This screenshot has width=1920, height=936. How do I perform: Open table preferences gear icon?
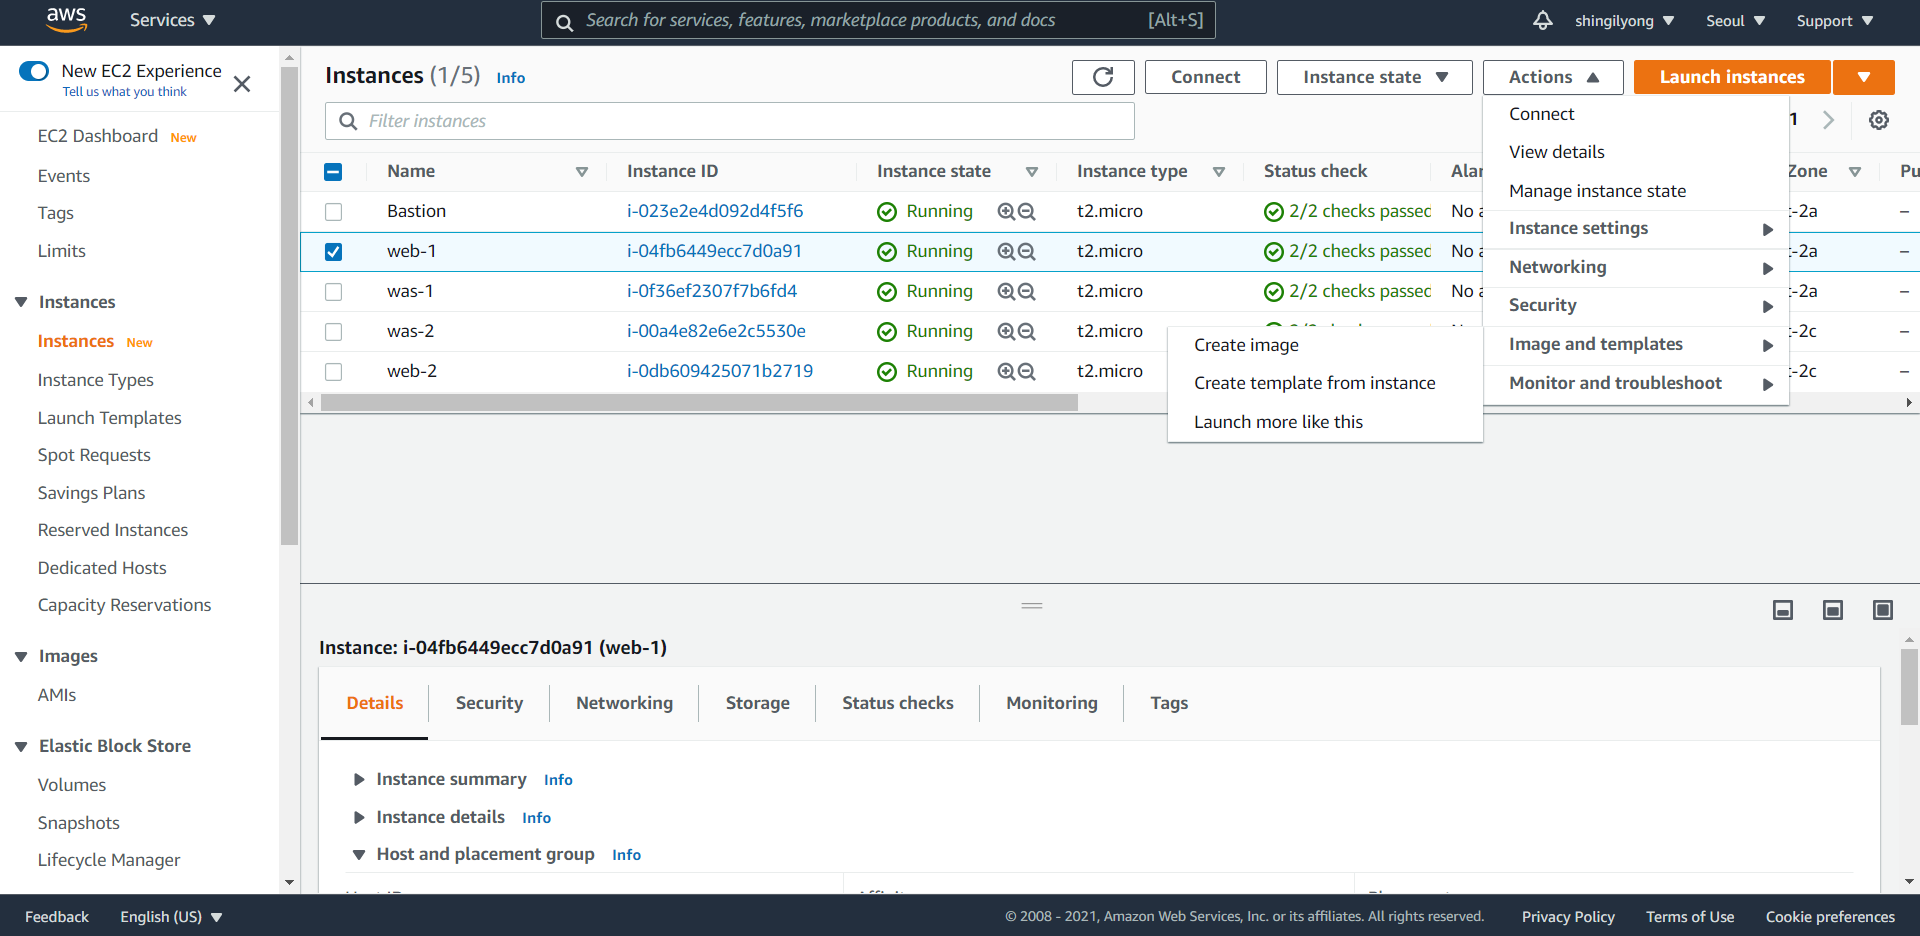(1879, 120)
